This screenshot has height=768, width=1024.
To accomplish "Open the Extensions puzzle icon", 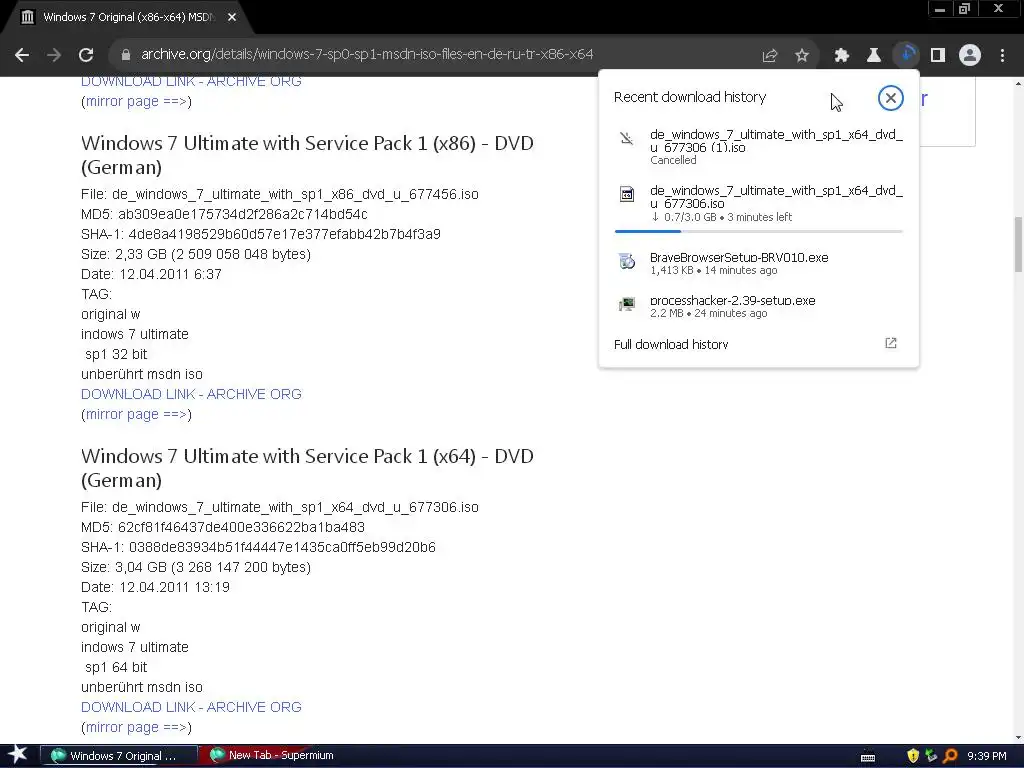I will click(841, 56).
